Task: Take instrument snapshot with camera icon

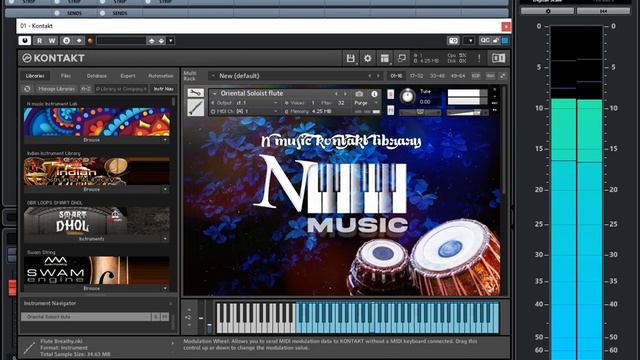Action: coord(359,94)
